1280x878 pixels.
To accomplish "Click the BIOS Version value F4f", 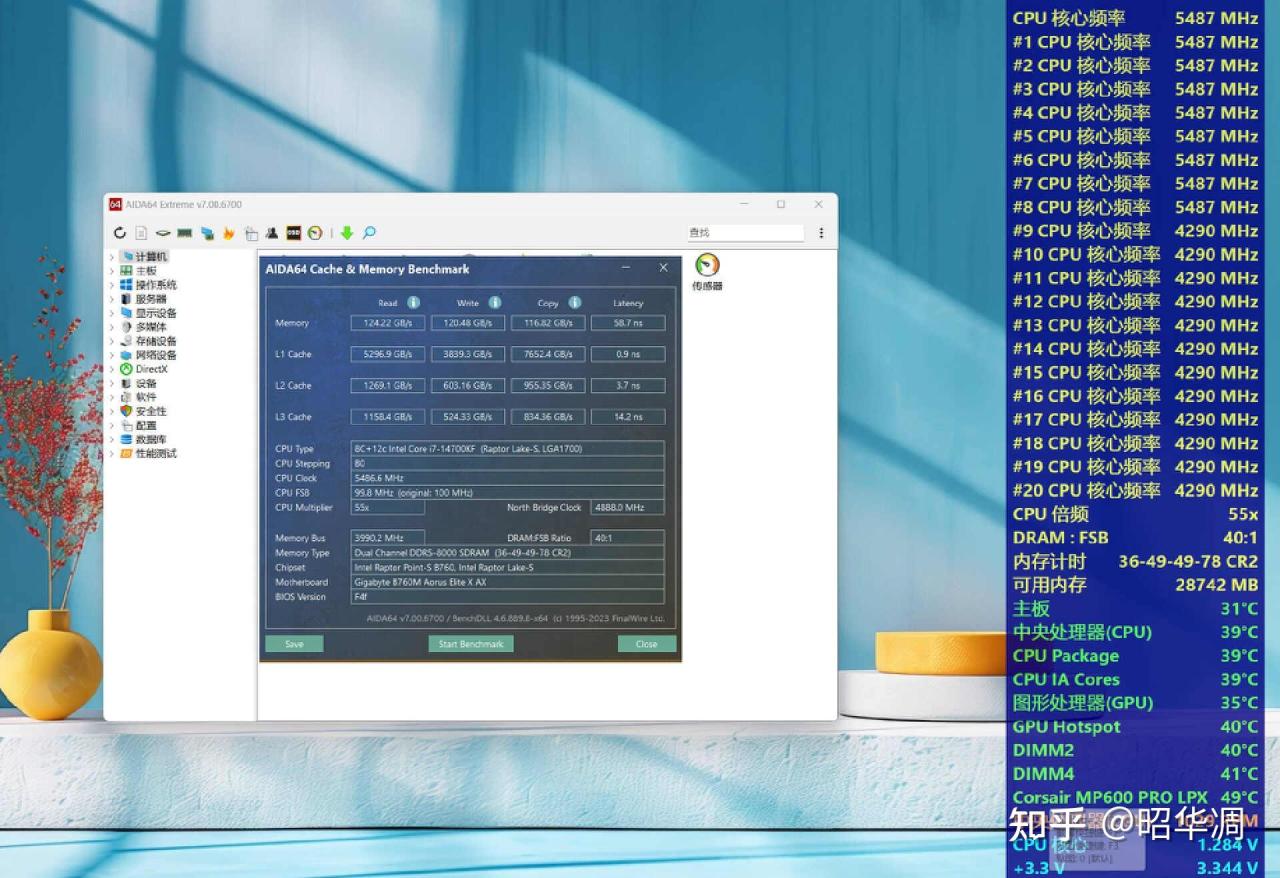I will (508, 597).
